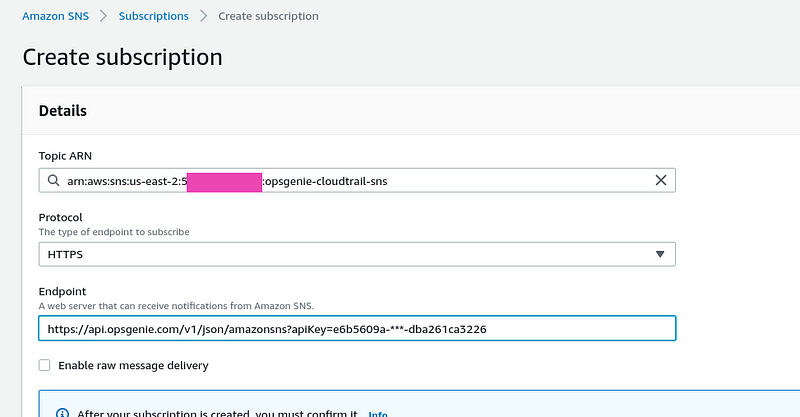Click the info circle icon in the notice
This screenshot has height=417, width=800.
pos(62,413)
